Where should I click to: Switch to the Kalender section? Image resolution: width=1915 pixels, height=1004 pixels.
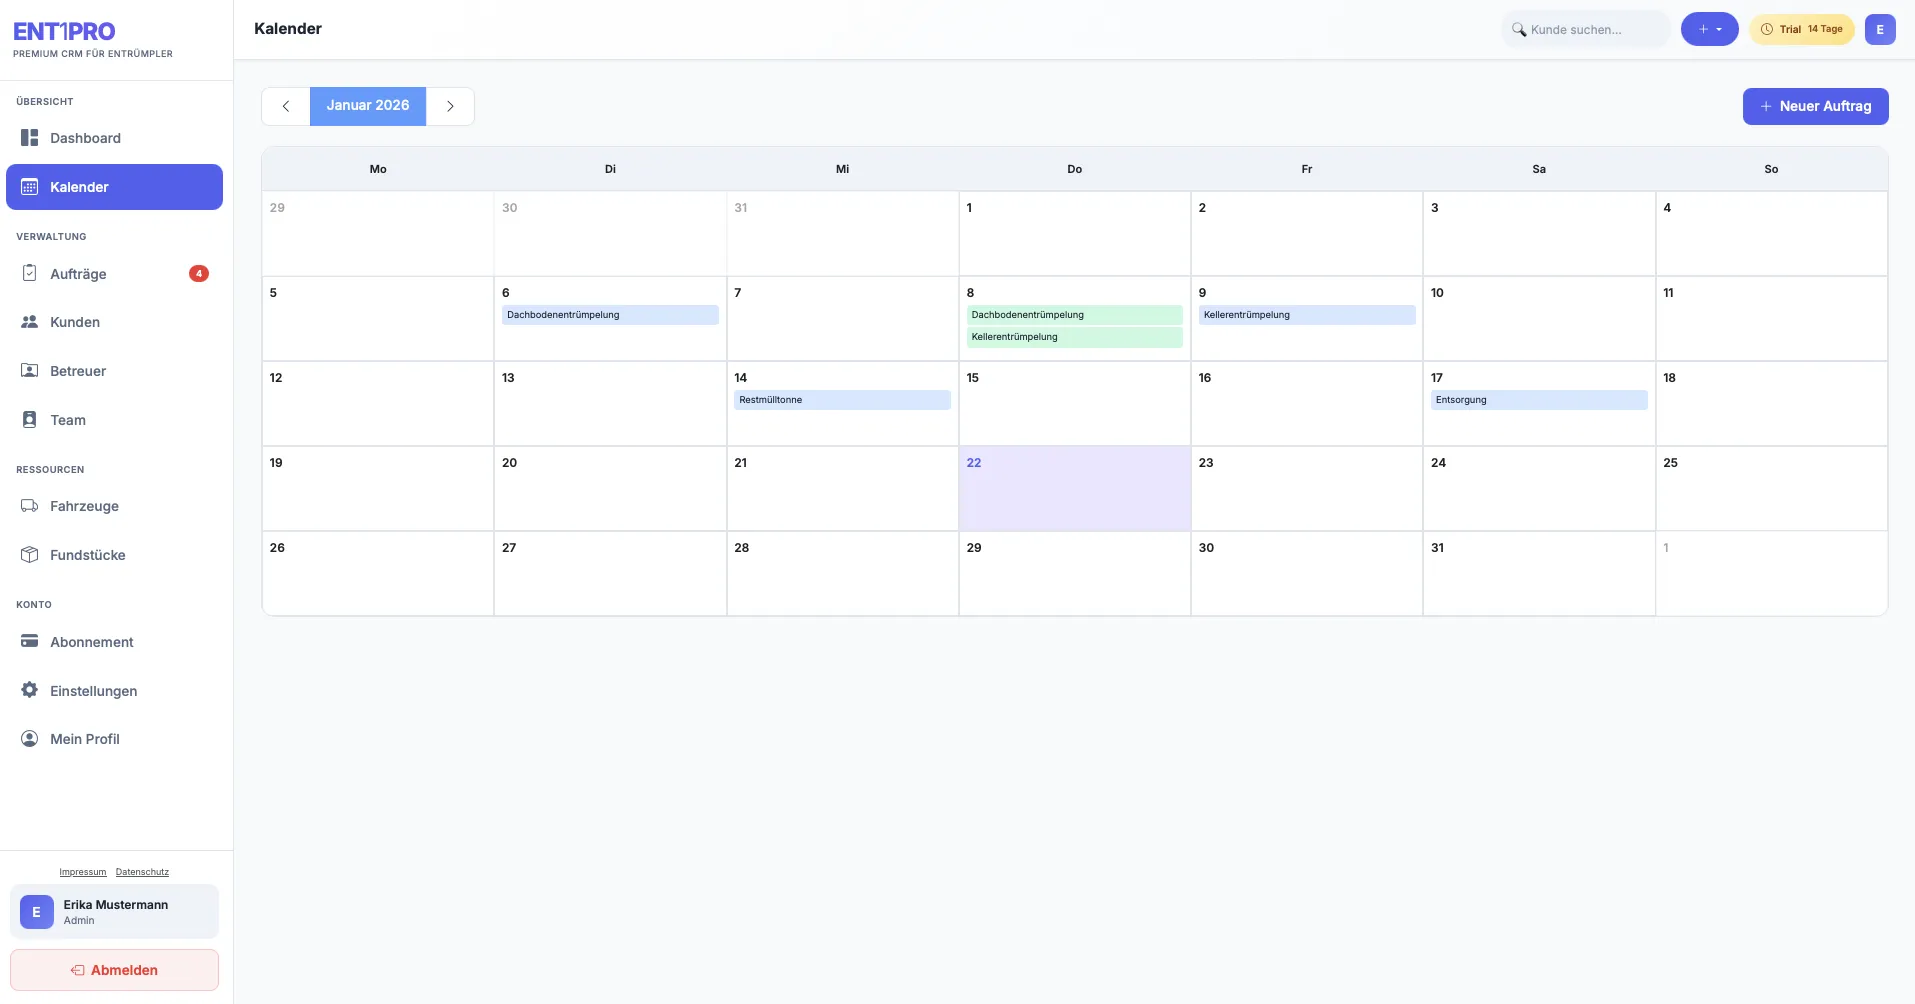pos(80,186)
